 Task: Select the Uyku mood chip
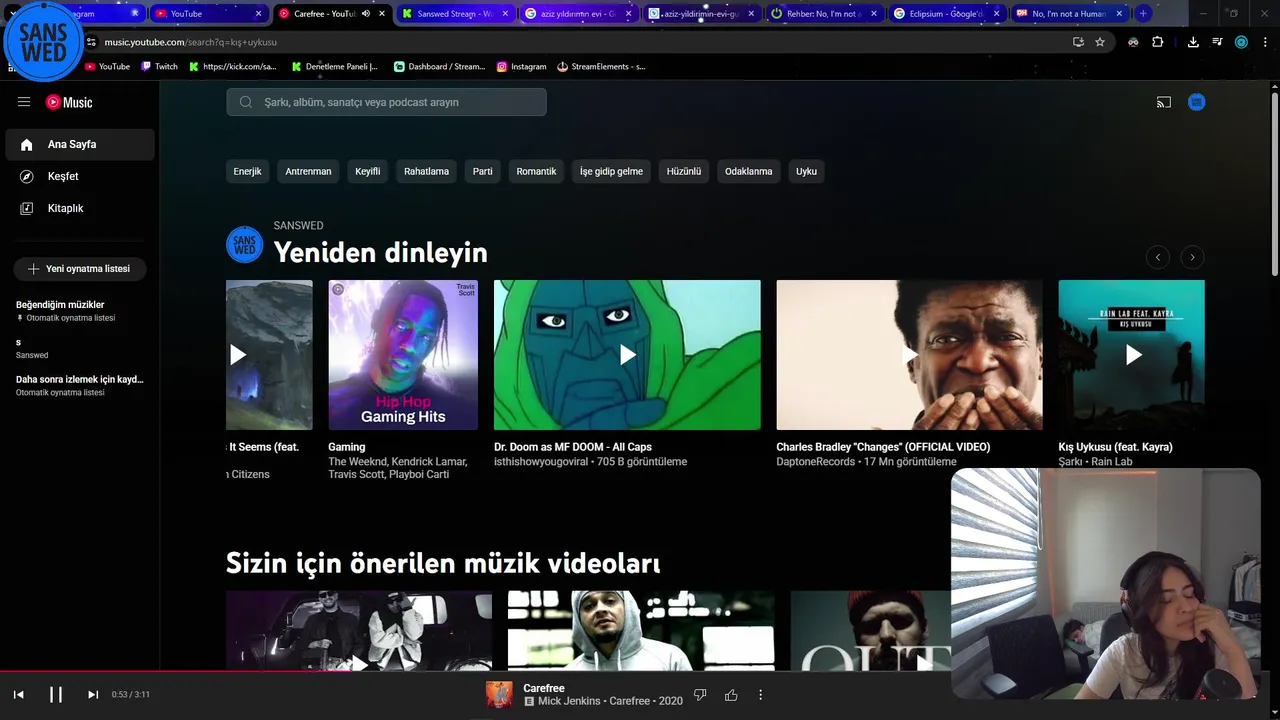coord(806,171)
